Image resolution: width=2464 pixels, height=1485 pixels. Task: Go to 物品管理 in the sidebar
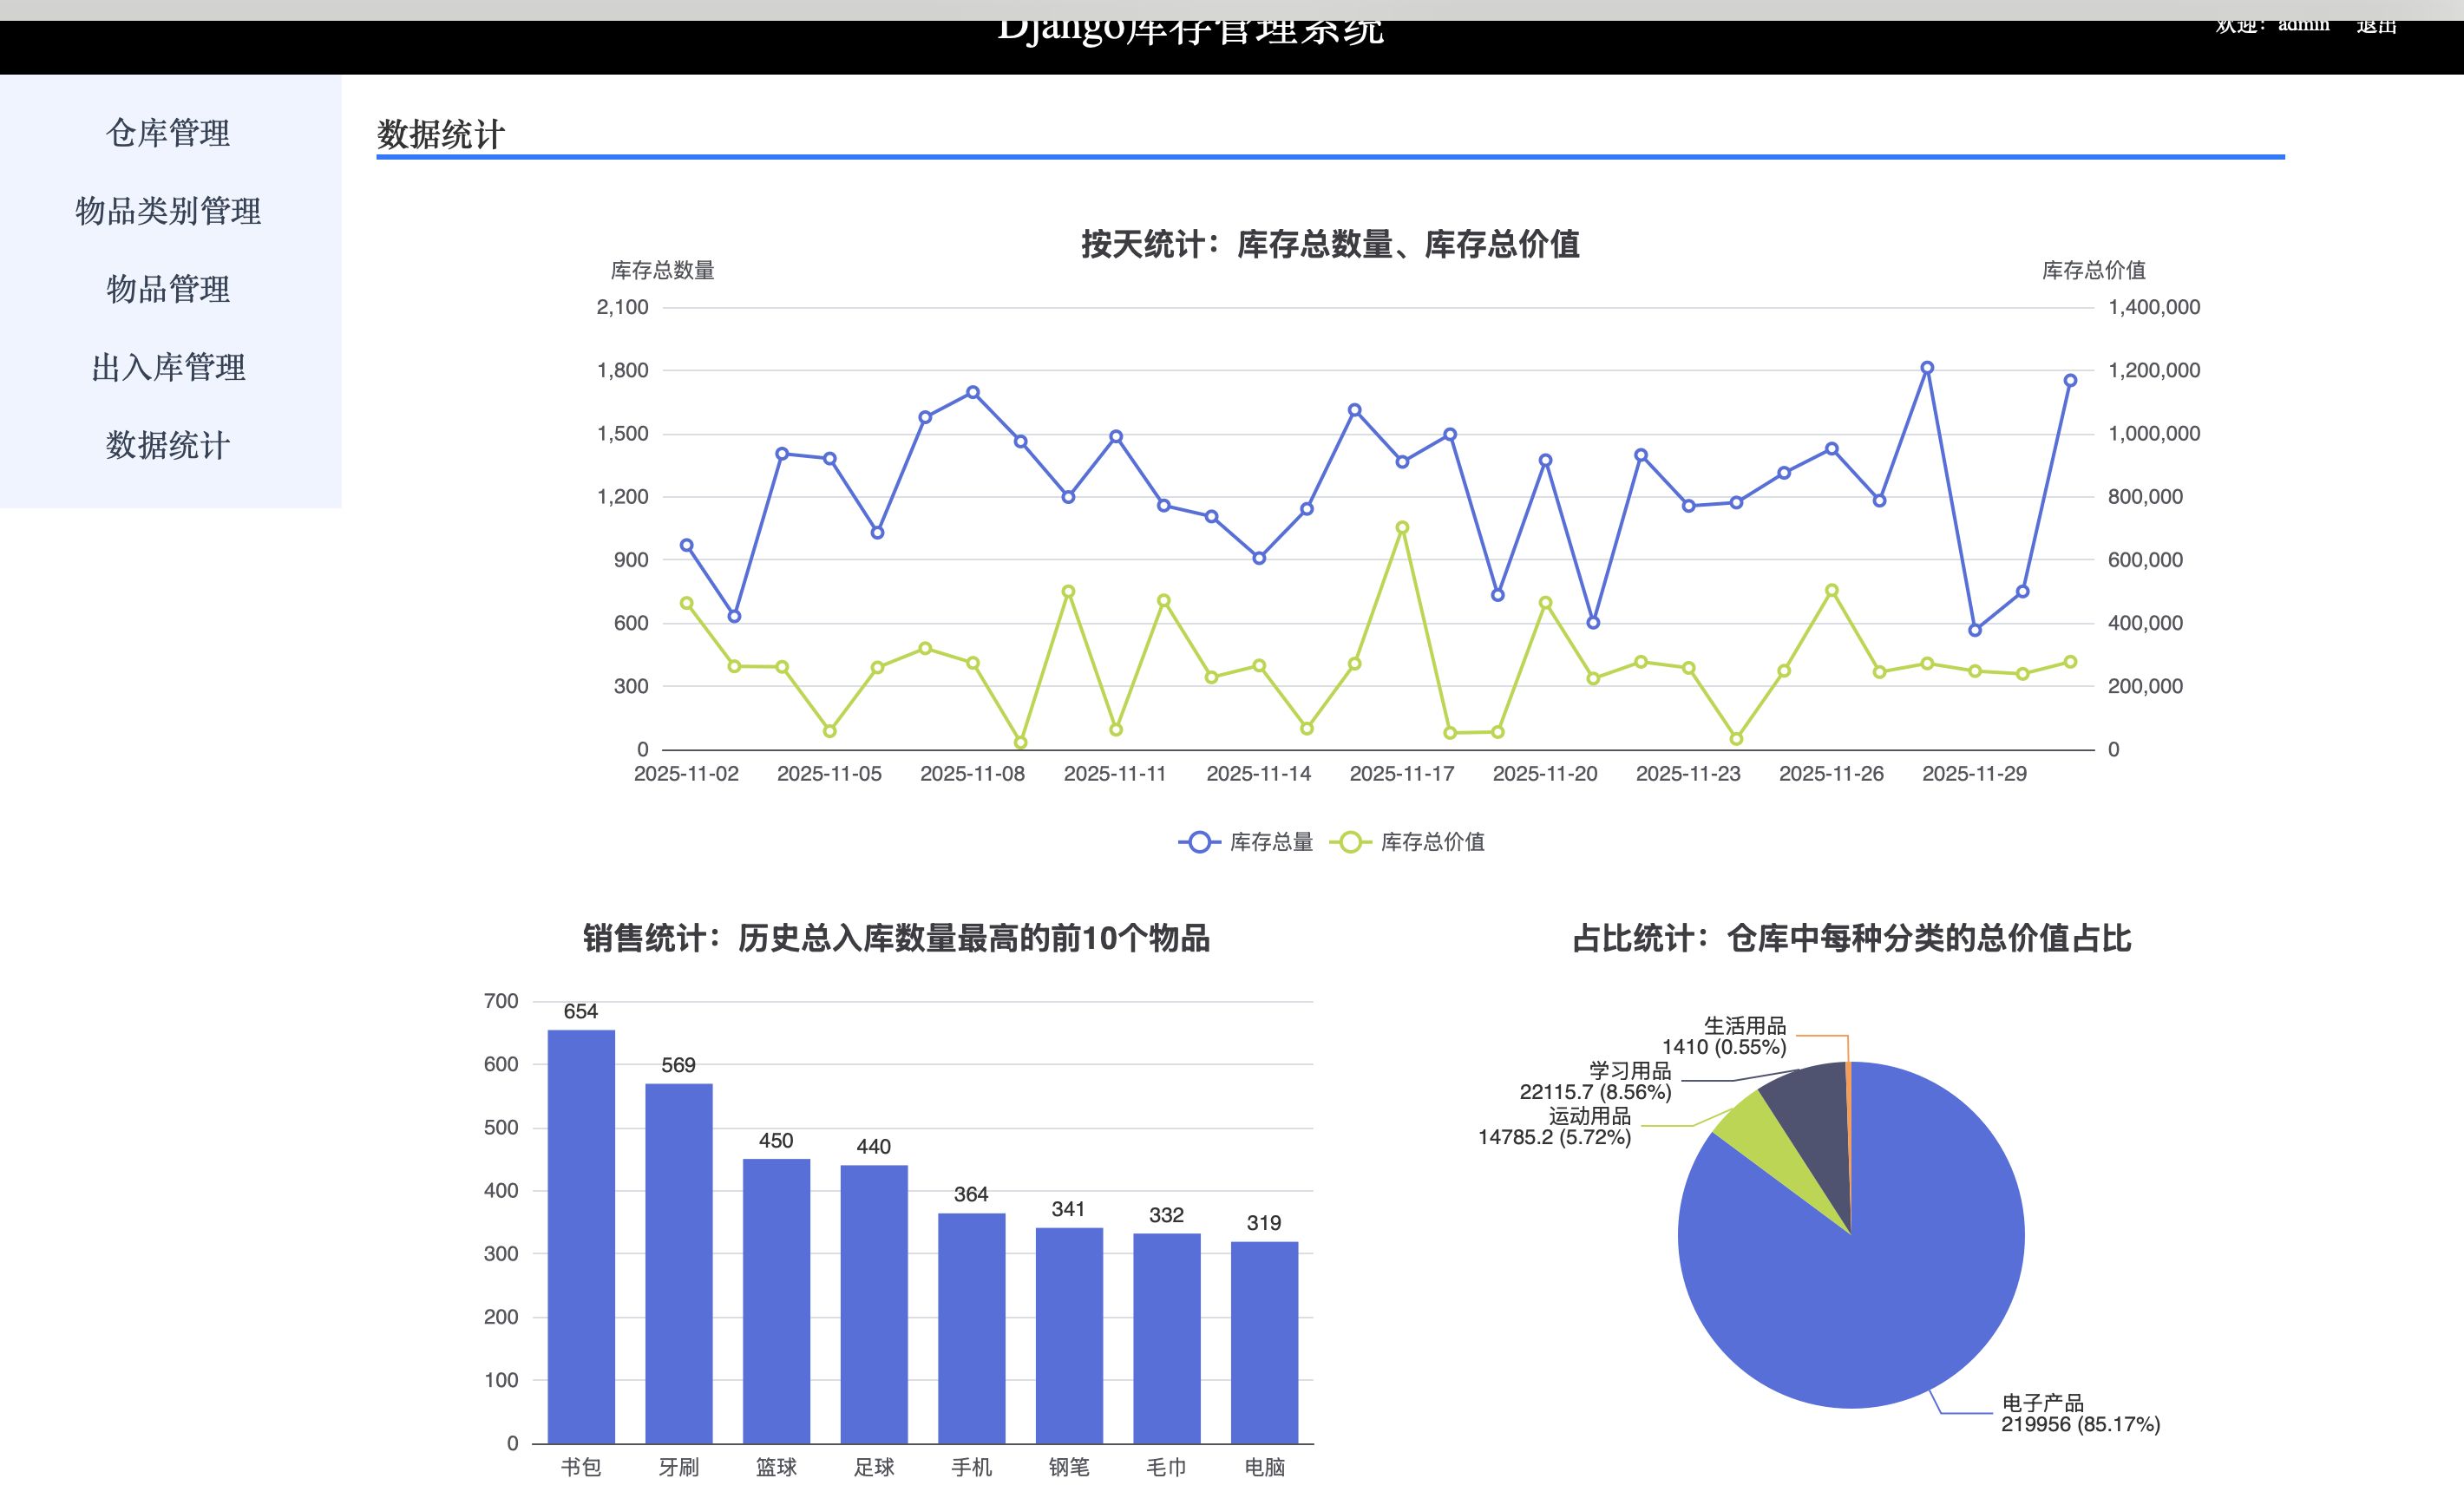pos(168,289)
